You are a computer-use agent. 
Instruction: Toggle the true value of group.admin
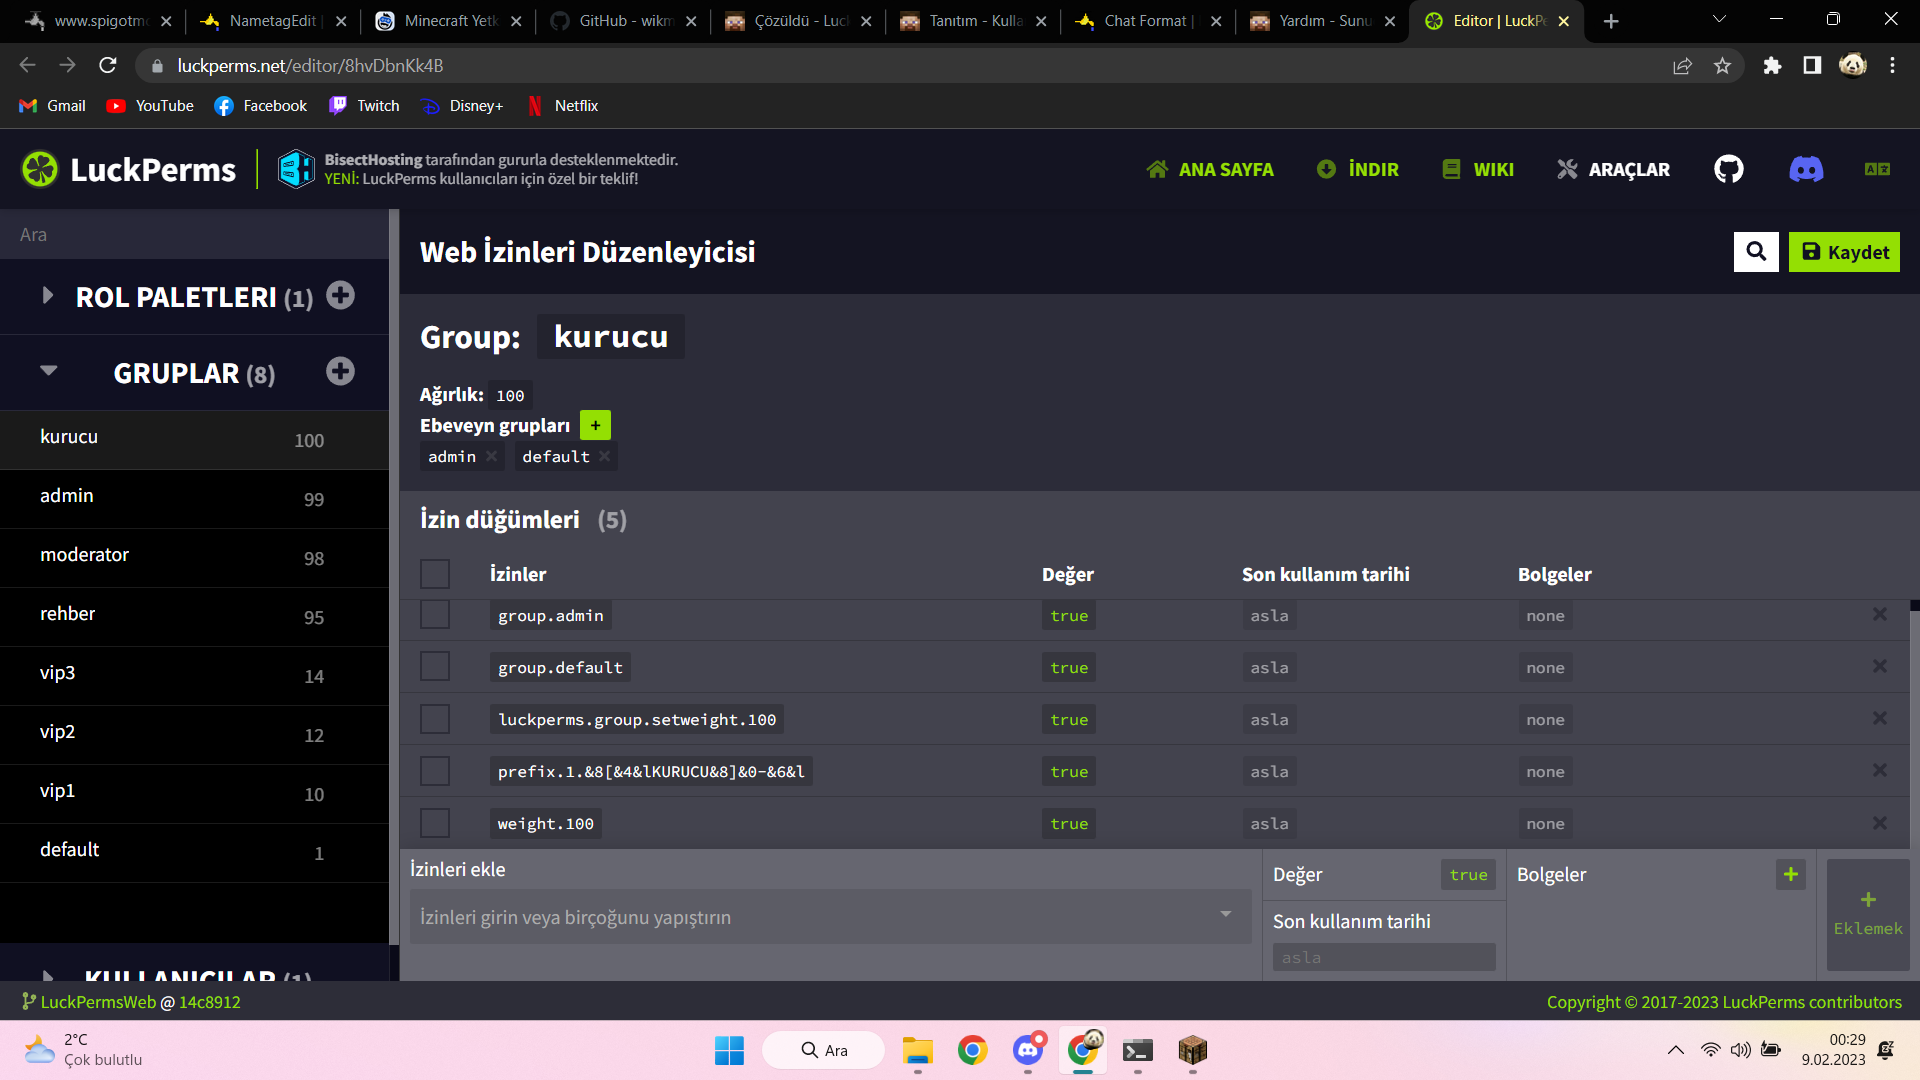coord(1069,616)
